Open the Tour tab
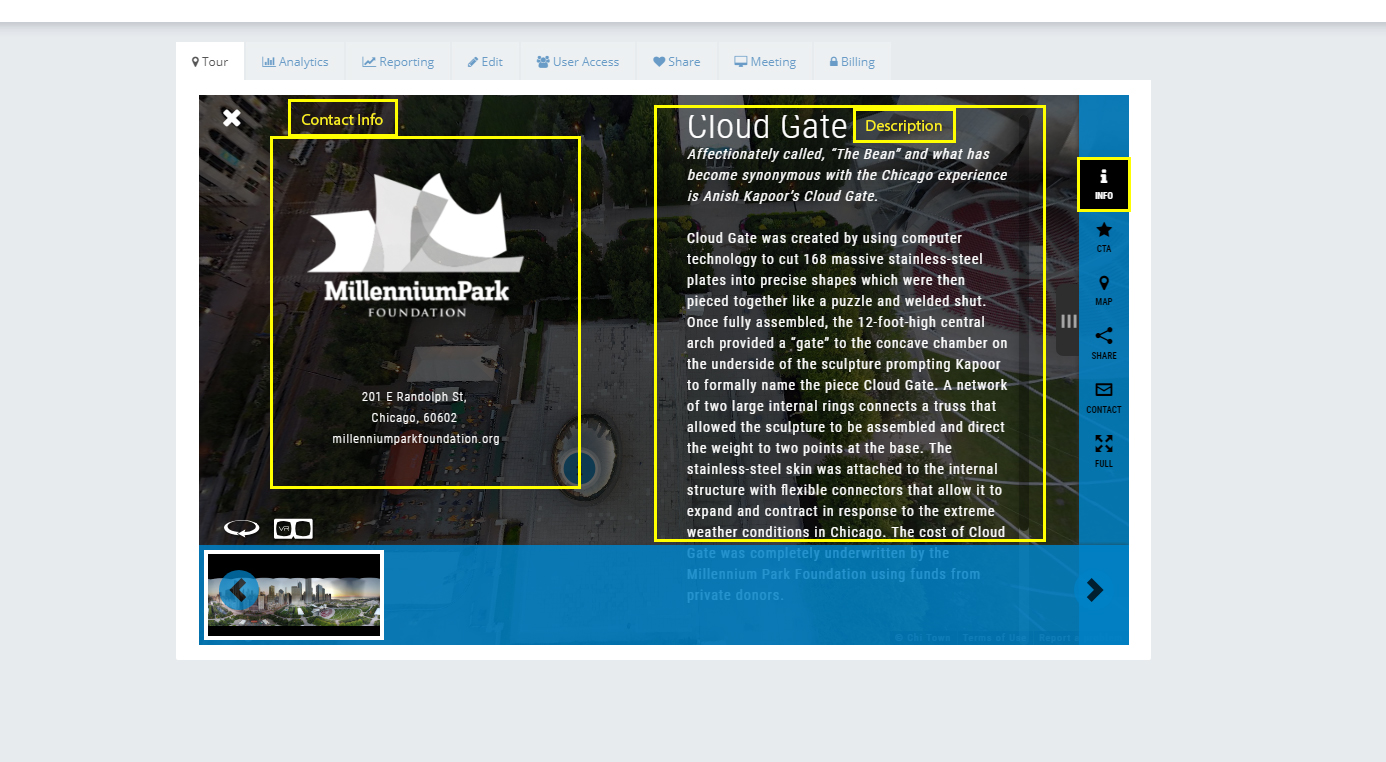The image size is (1386, 762). 210,61
